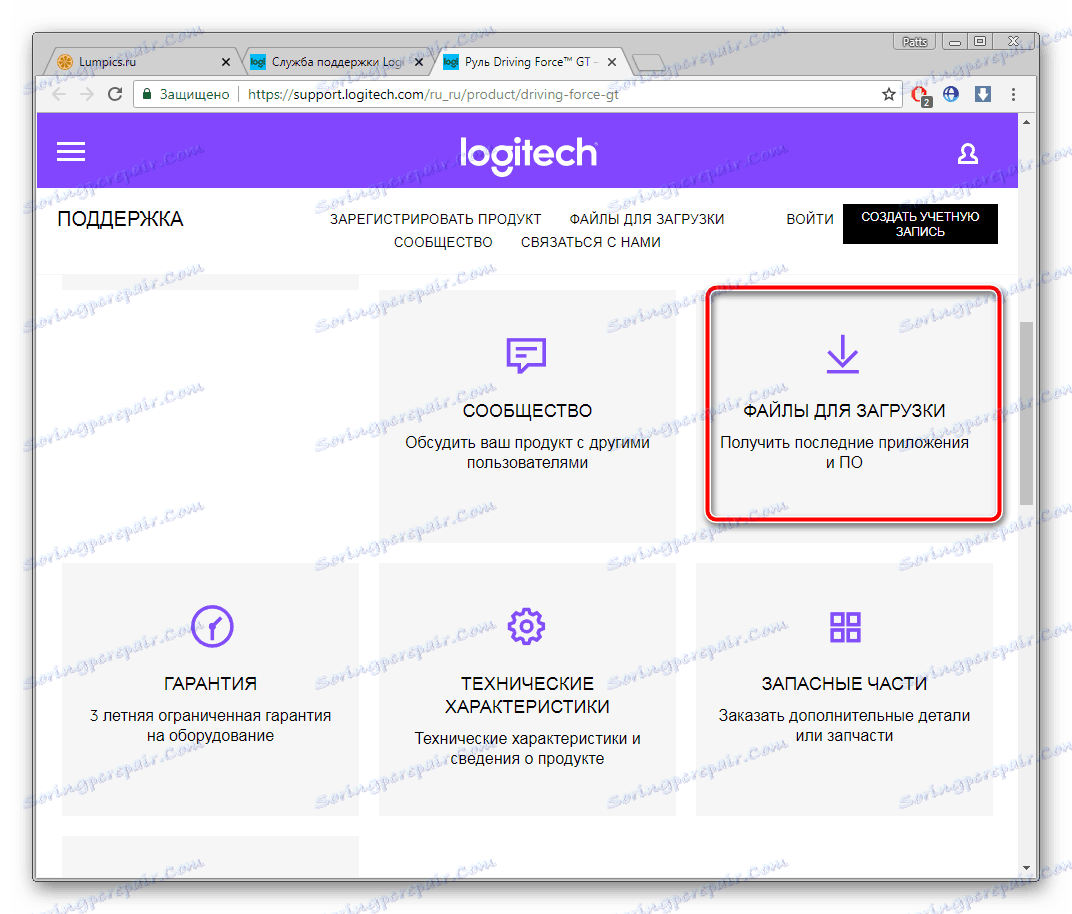The image size is (1072, 914).
Task: Open the red extension icon with badge 2
Action: pos(920,95)
